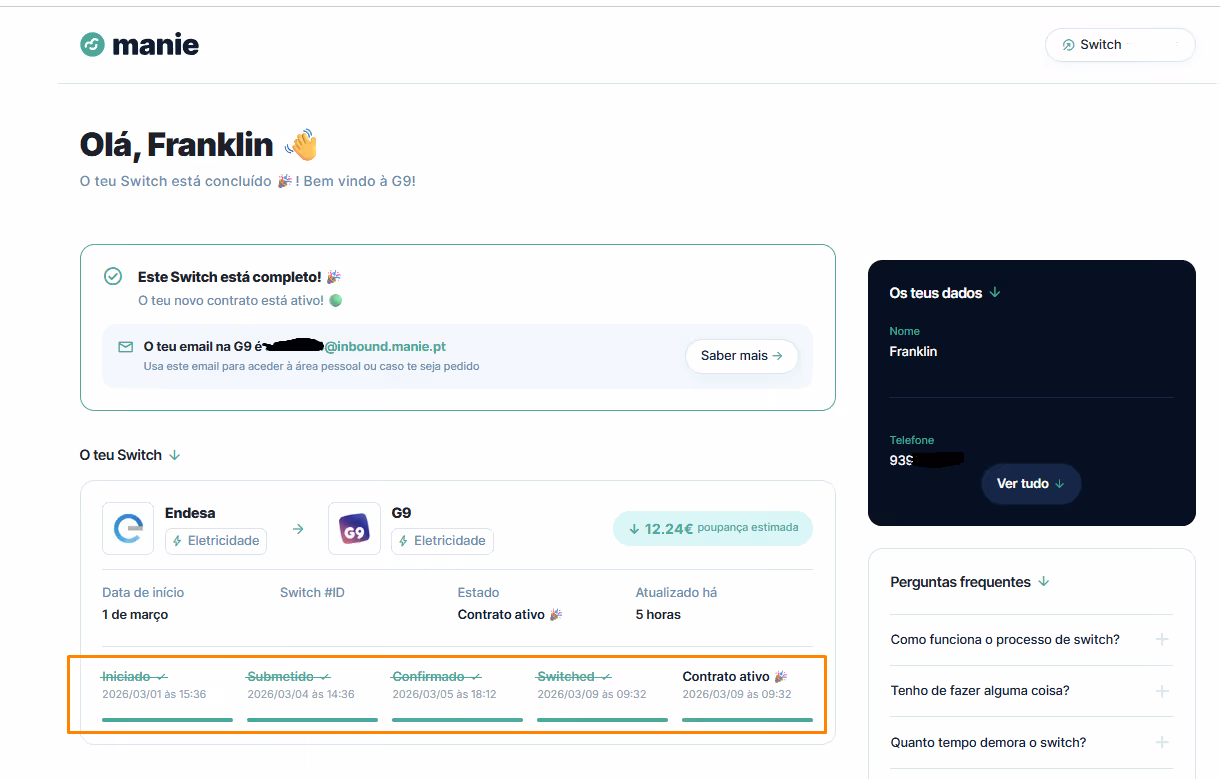Click the progress bar under Iniciado
The width and height of the screenshot is (1220, 779).
click(x=167, y=719)
